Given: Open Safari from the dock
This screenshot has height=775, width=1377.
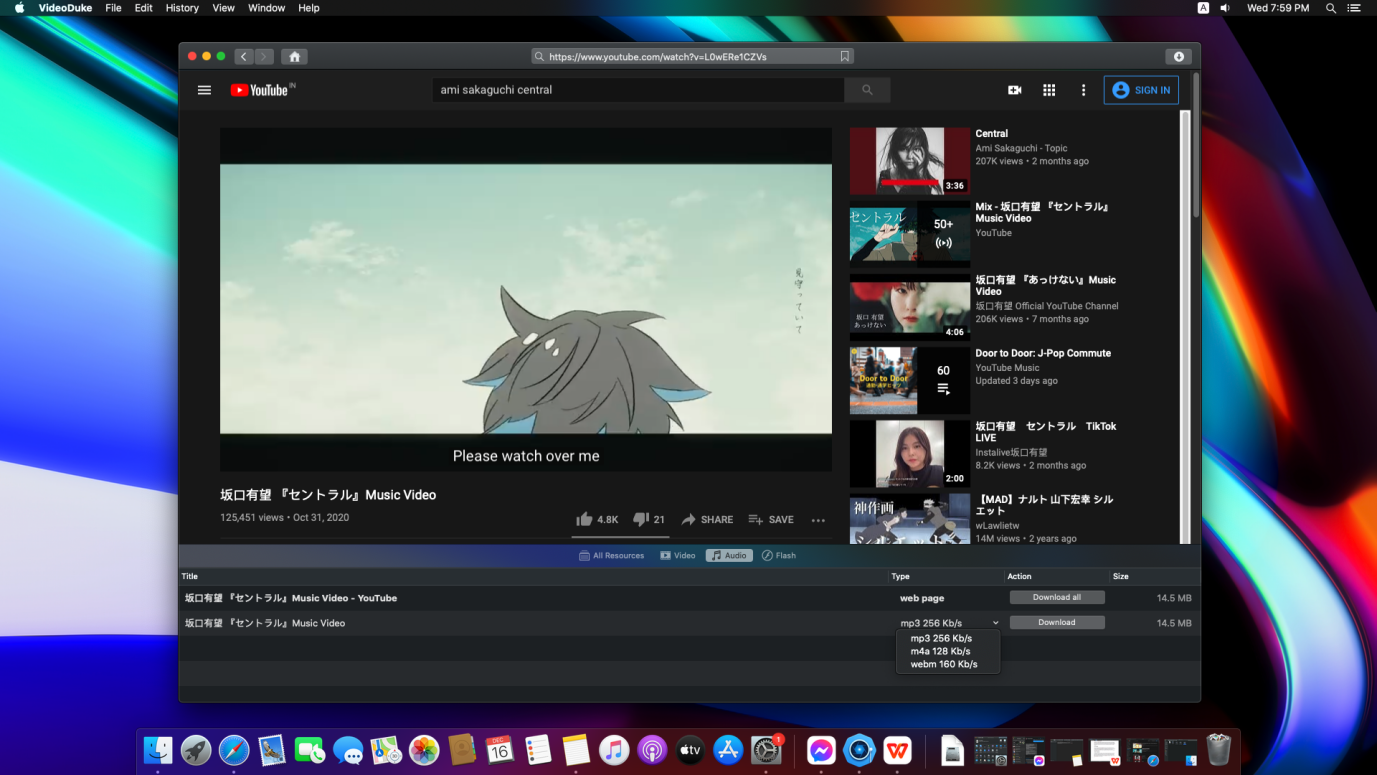Looking at the screenshot, I should [x=234, y=750].
